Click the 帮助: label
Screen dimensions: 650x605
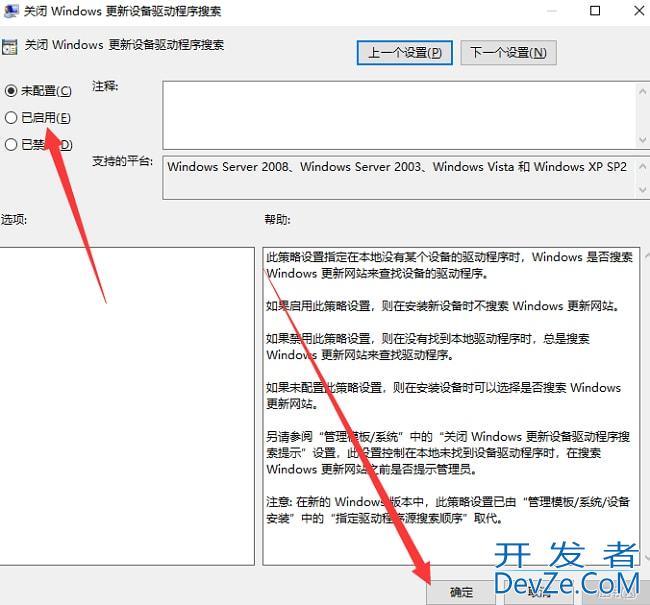coord(277,219)
